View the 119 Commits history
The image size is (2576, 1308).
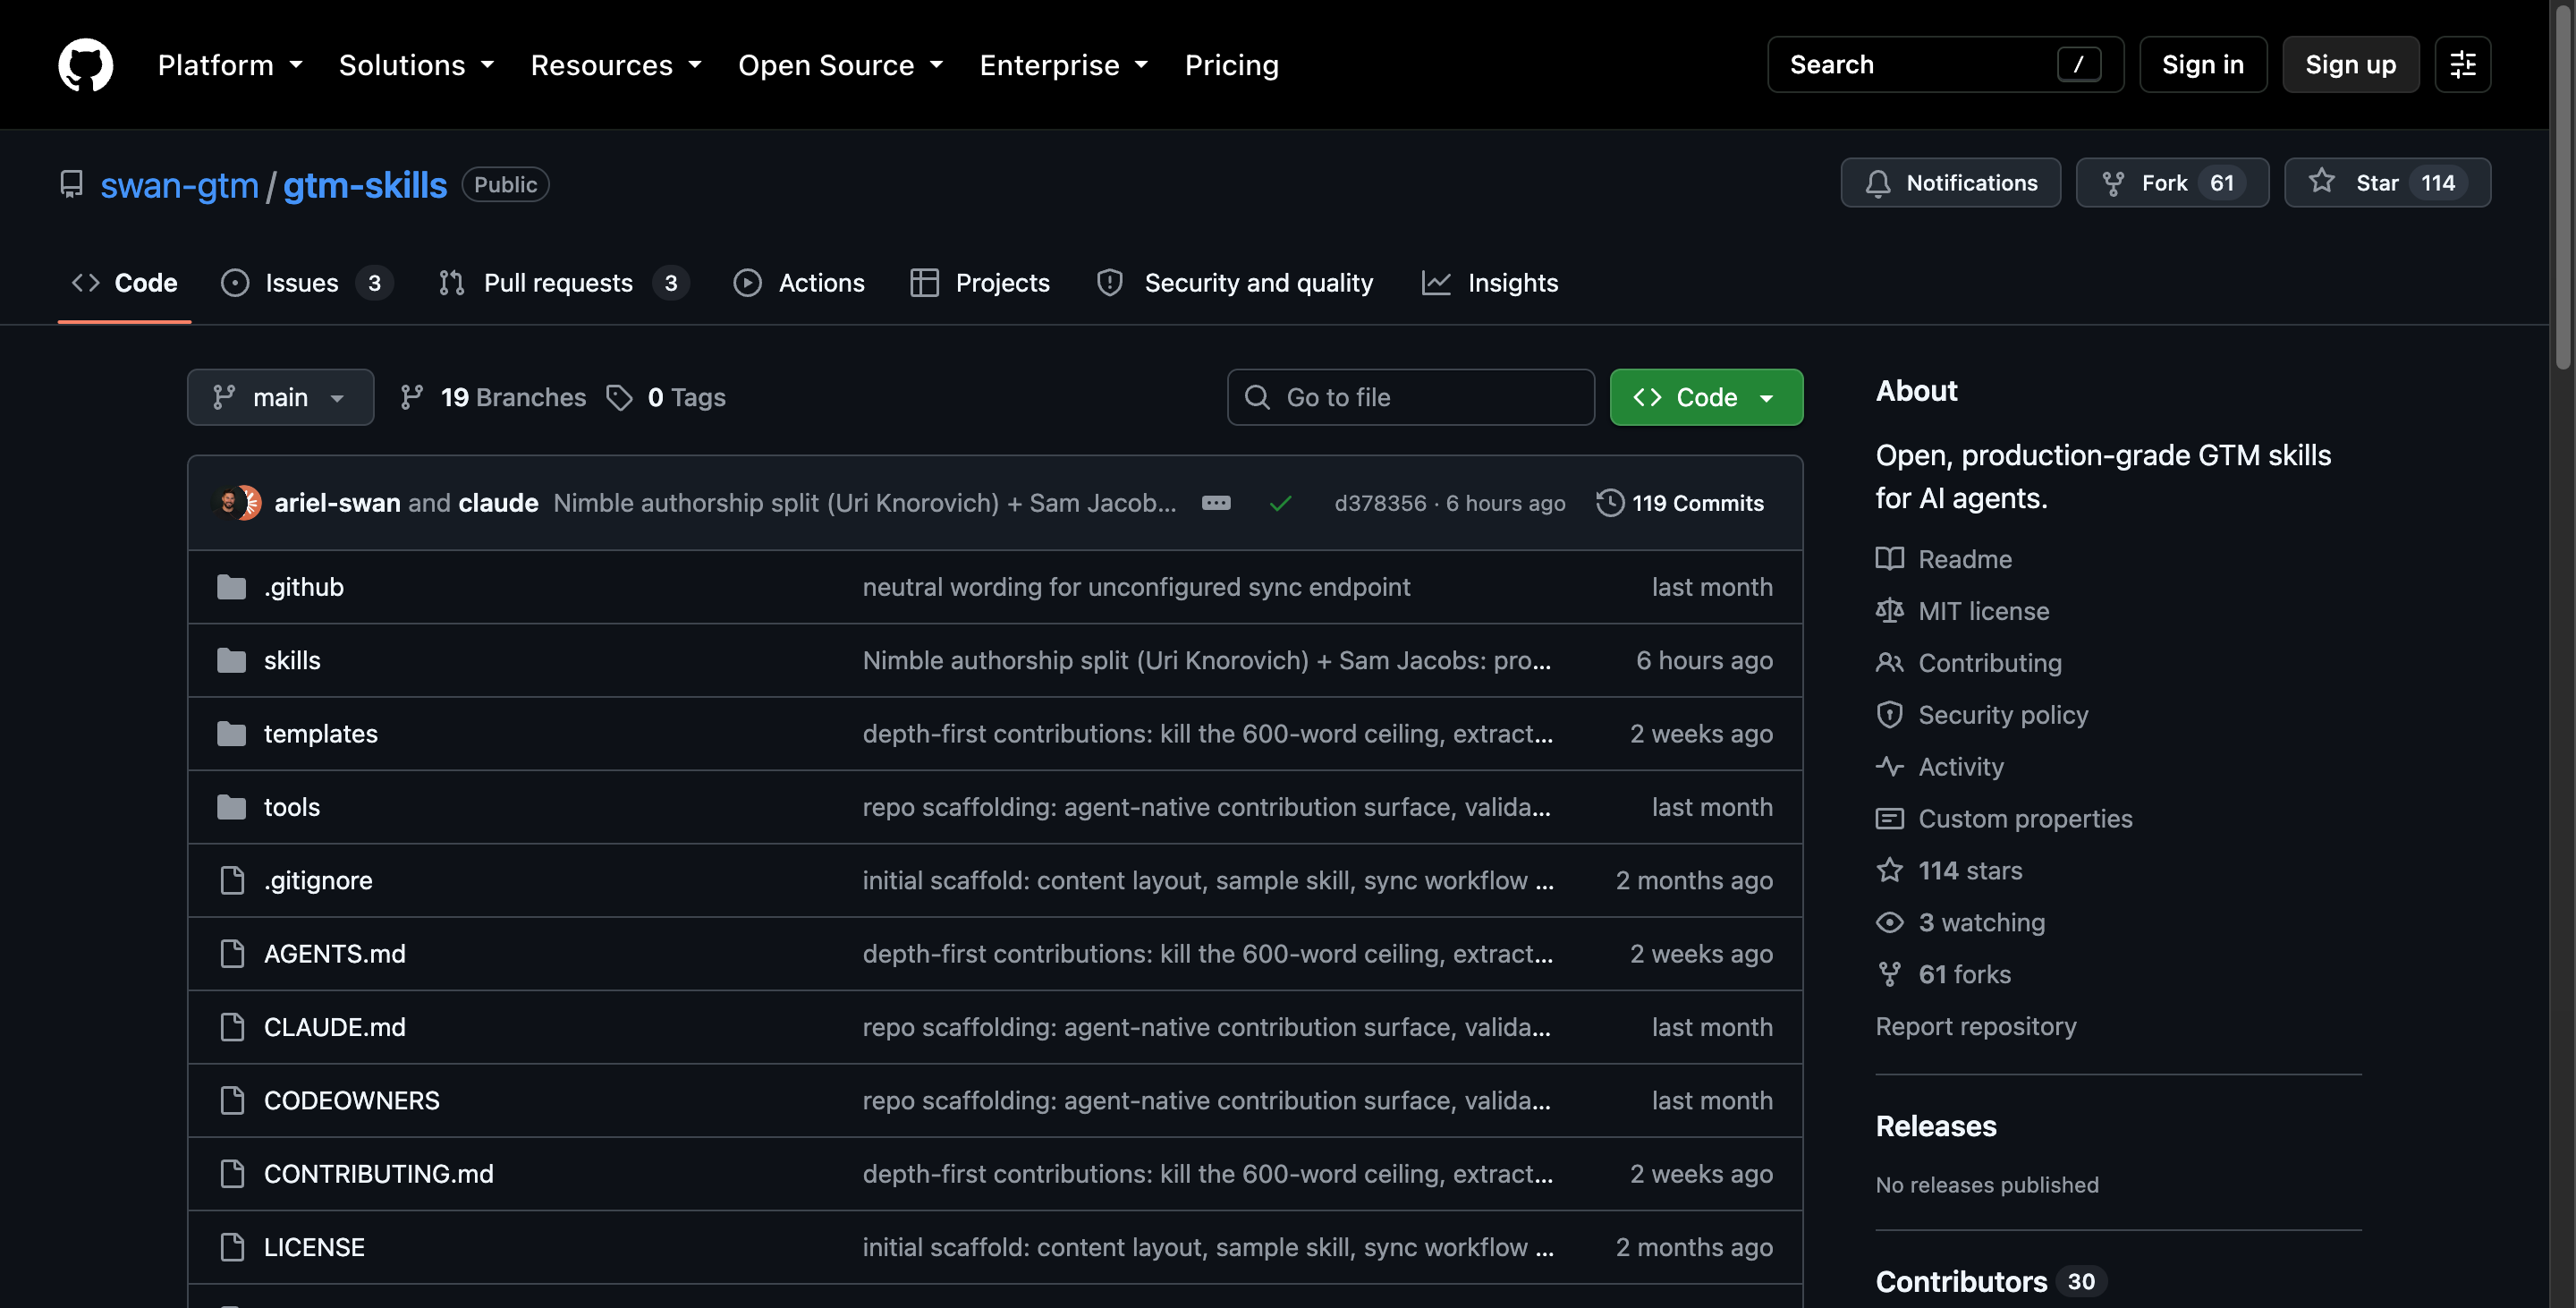pos(1680,503)
